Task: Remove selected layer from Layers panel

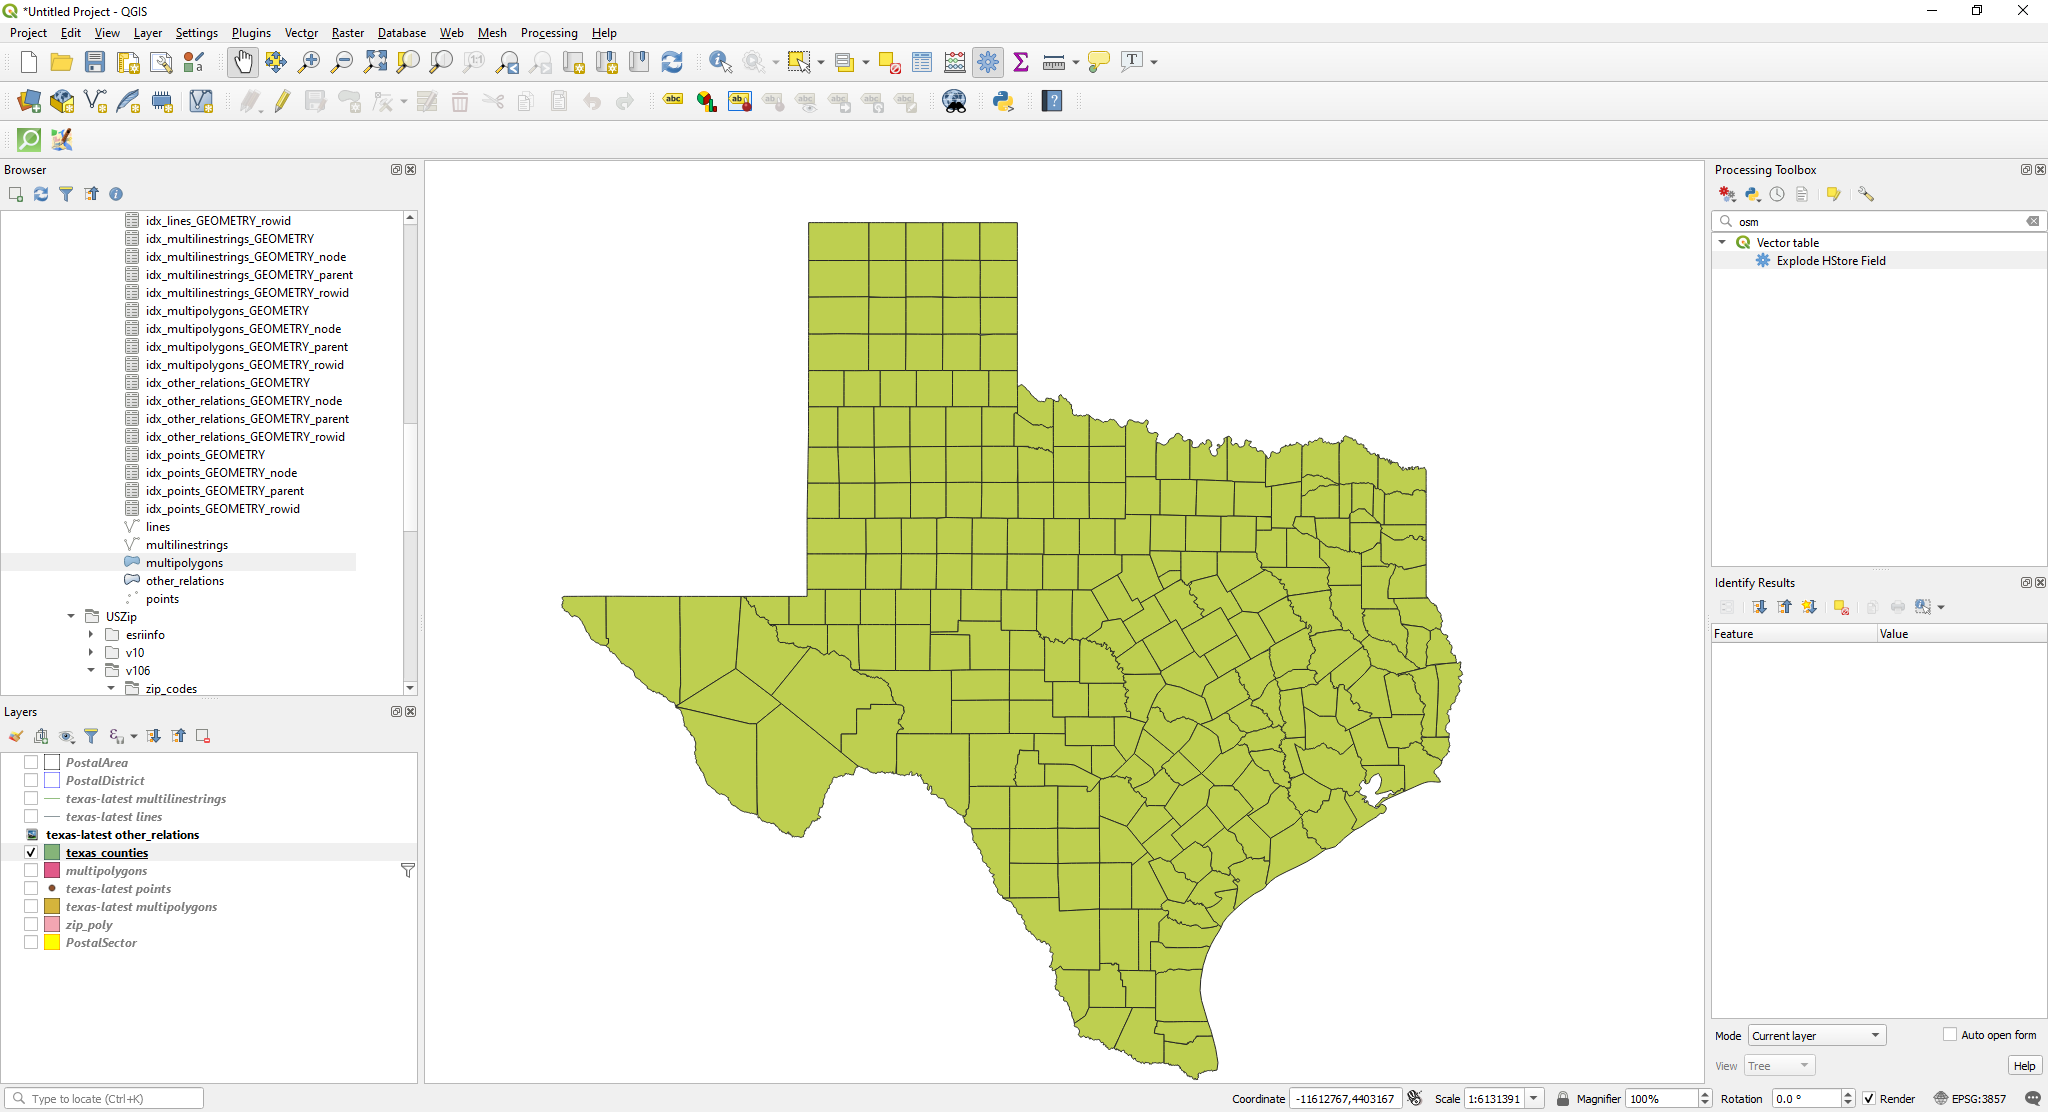Action: [x=203, y=736]
